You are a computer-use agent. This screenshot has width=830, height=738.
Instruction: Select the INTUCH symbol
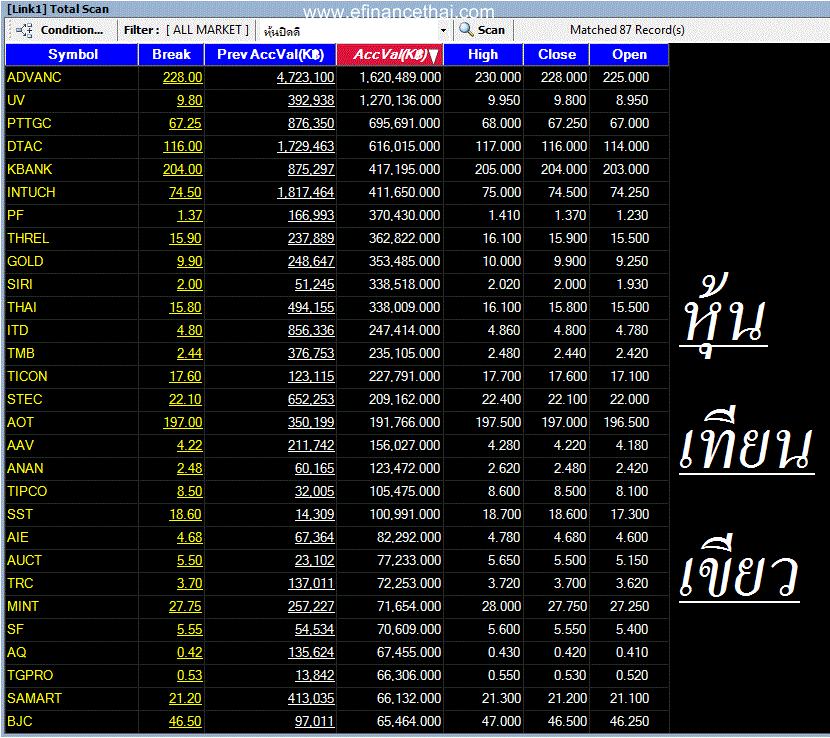[31, 193]
